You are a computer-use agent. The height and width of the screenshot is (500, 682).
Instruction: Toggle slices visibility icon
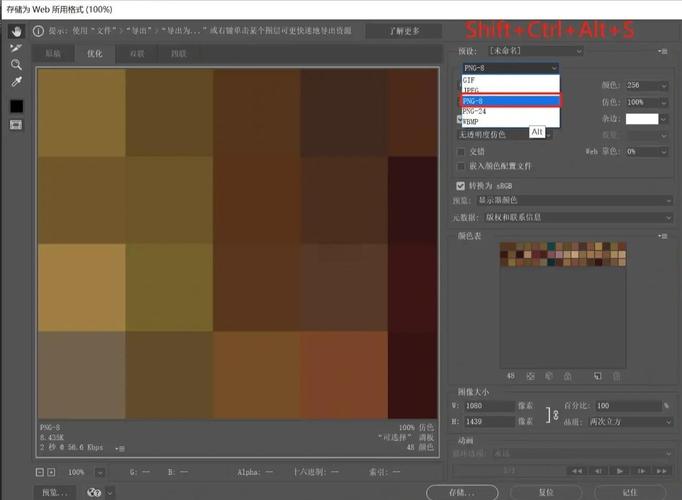[x=16, y=124]
